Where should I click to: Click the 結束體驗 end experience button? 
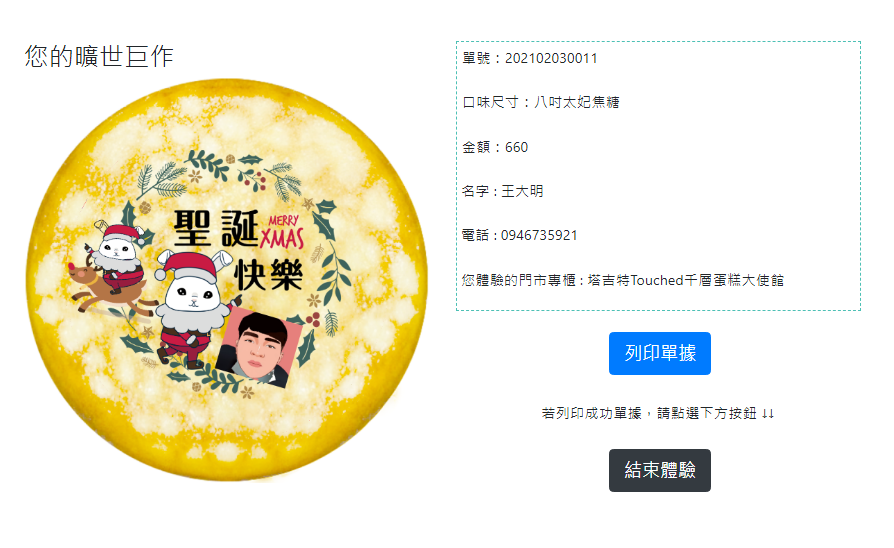660,470
